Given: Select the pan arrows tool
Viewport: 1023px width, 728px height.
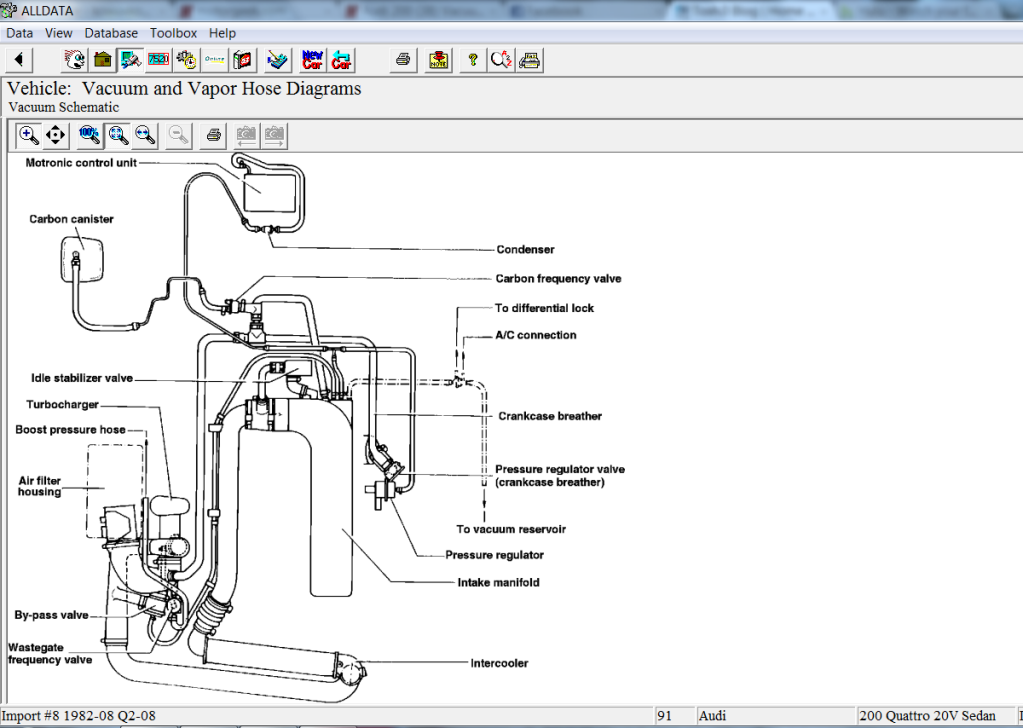Looking at the screenshot, I should [56, 134].
